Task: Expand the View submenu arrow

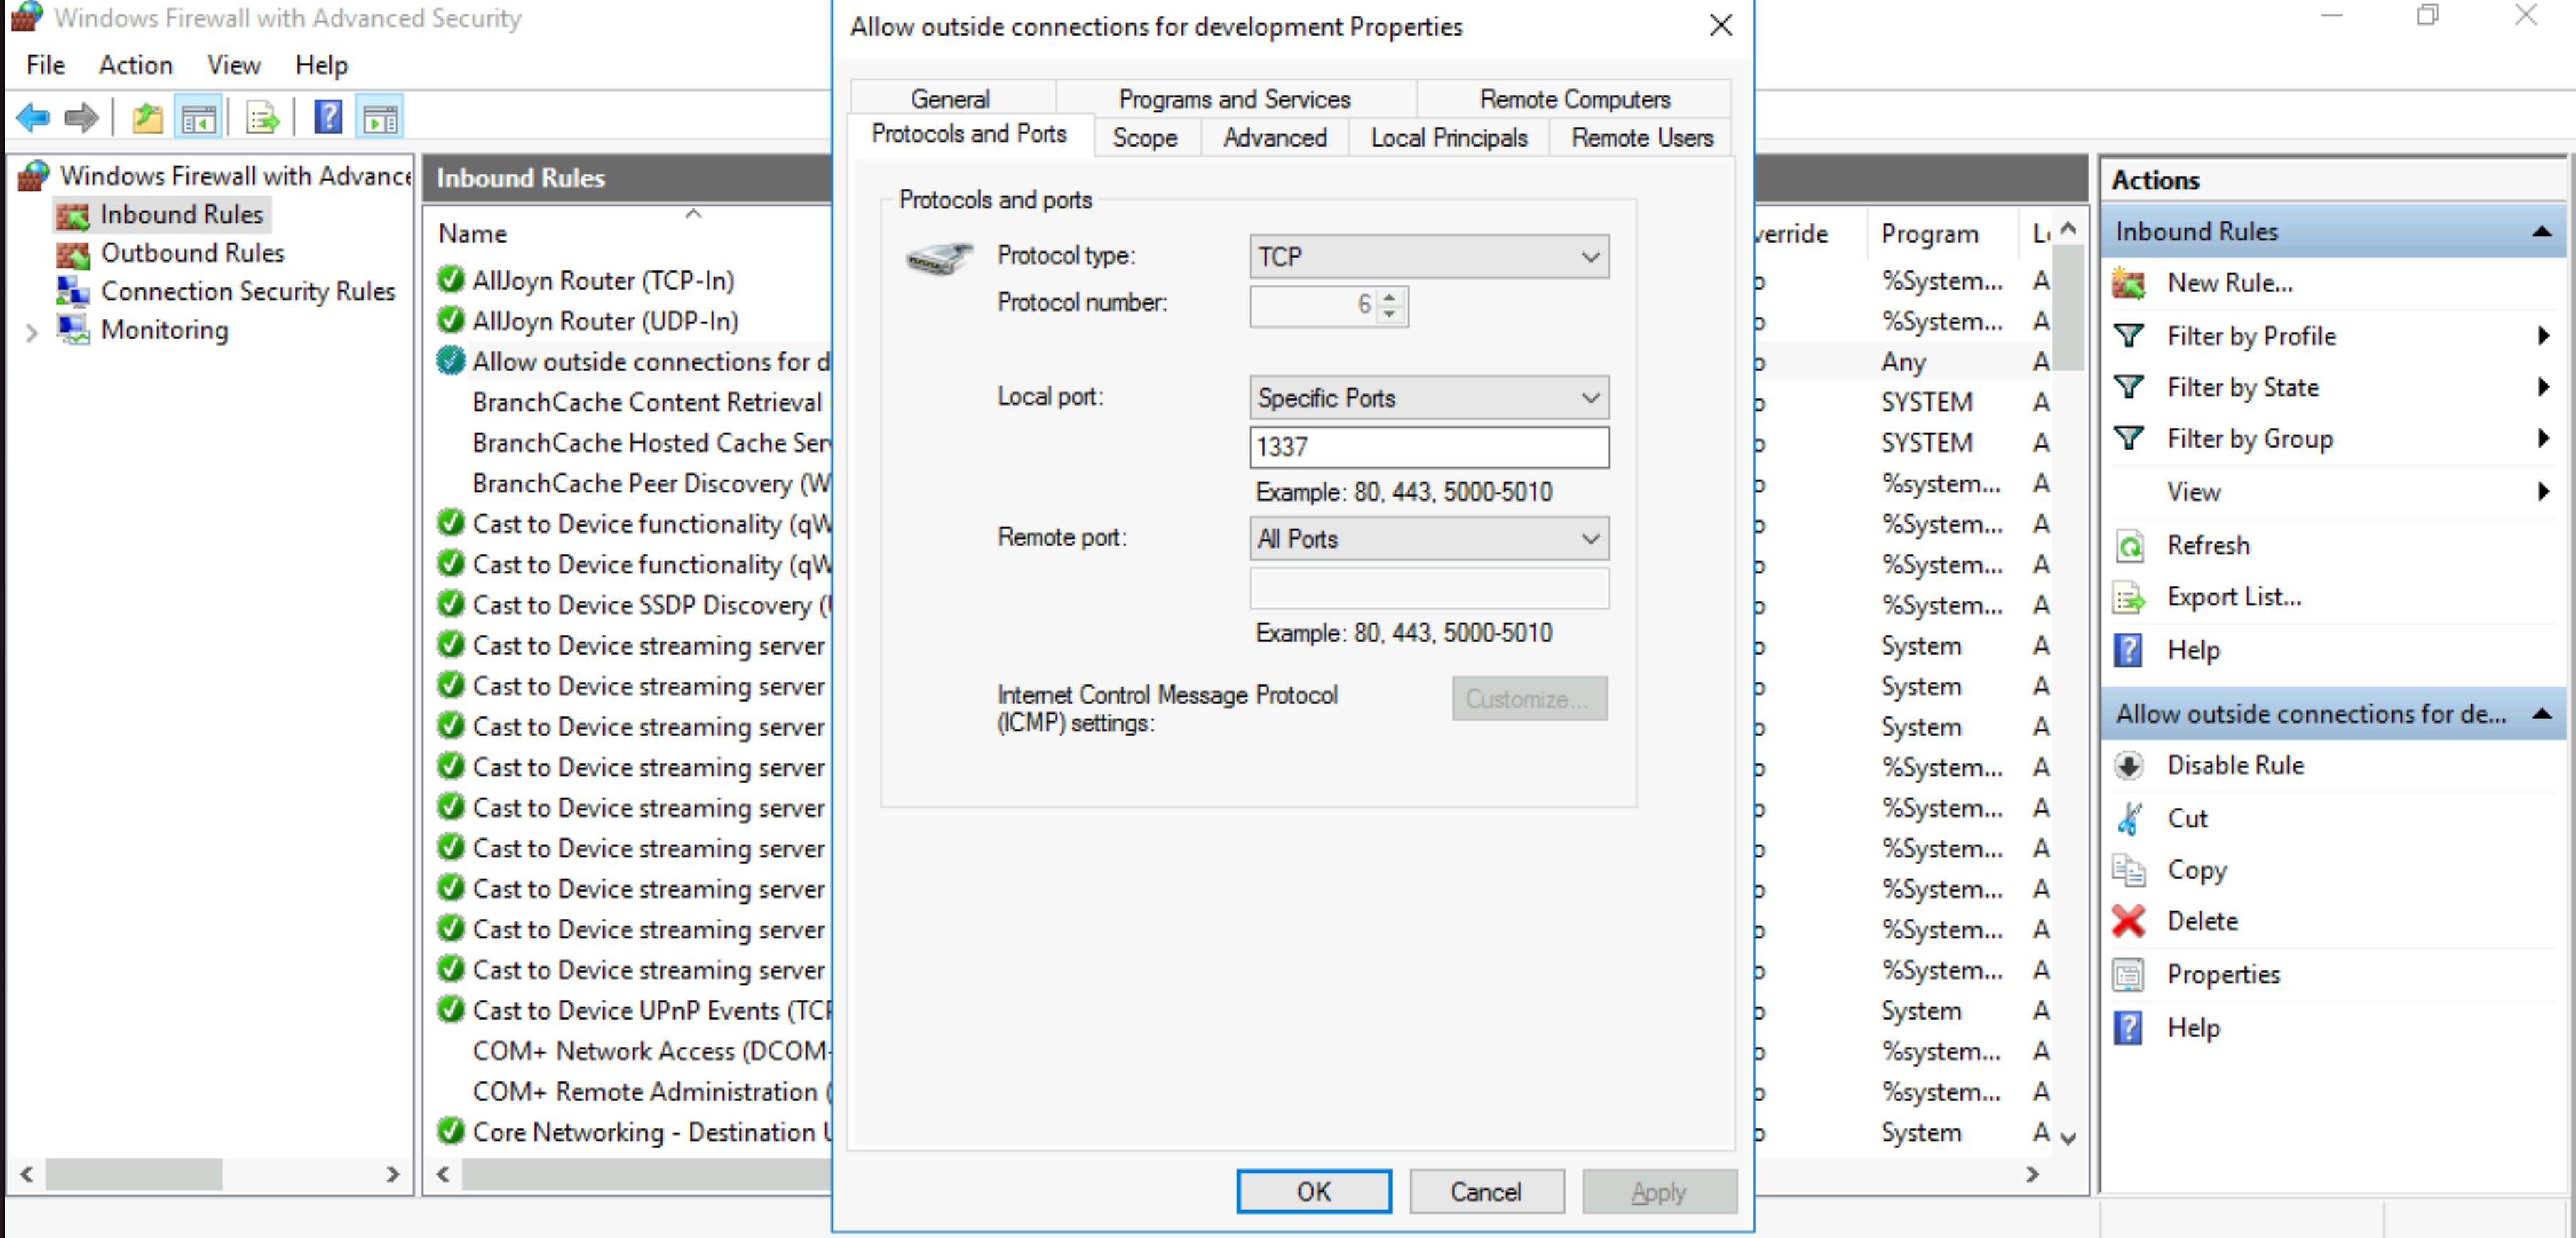Action: pyautogui.click(x=2543, y=491)
